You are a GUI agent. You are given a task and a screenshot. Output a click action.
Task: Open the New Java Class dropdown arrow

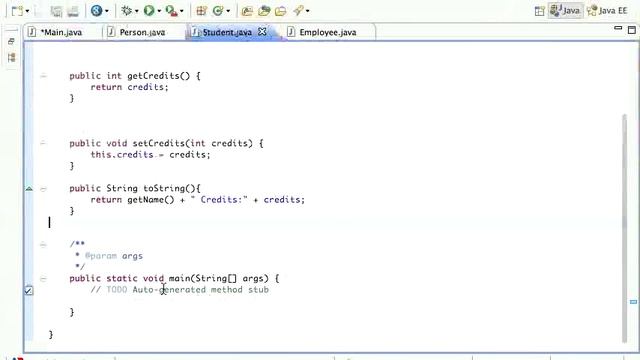[228, 11]
